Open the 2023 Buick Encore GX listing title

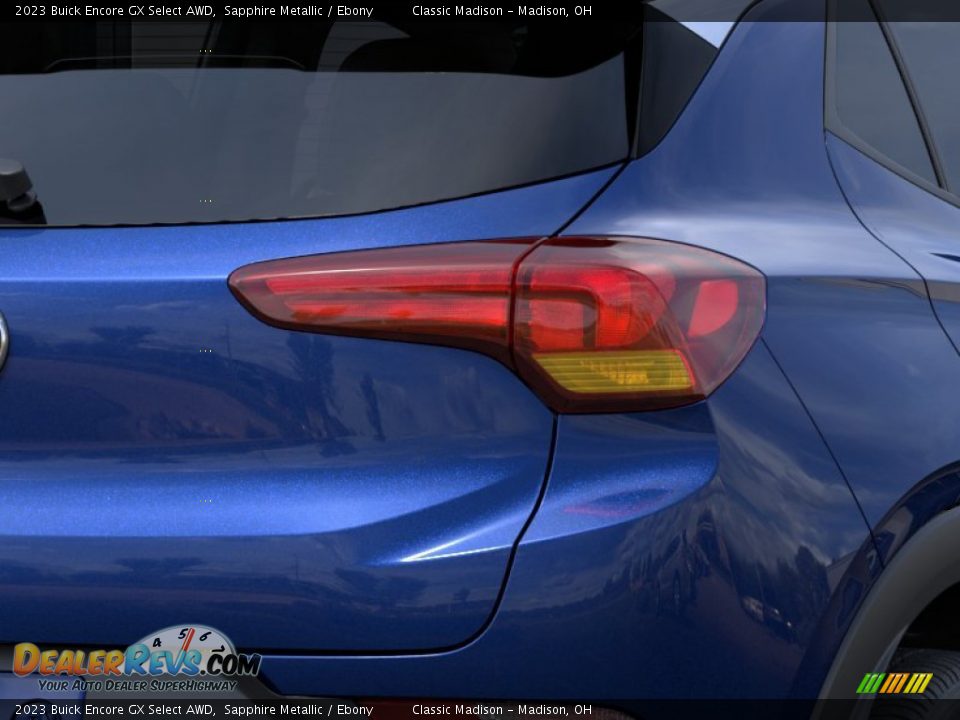point(110,11)
